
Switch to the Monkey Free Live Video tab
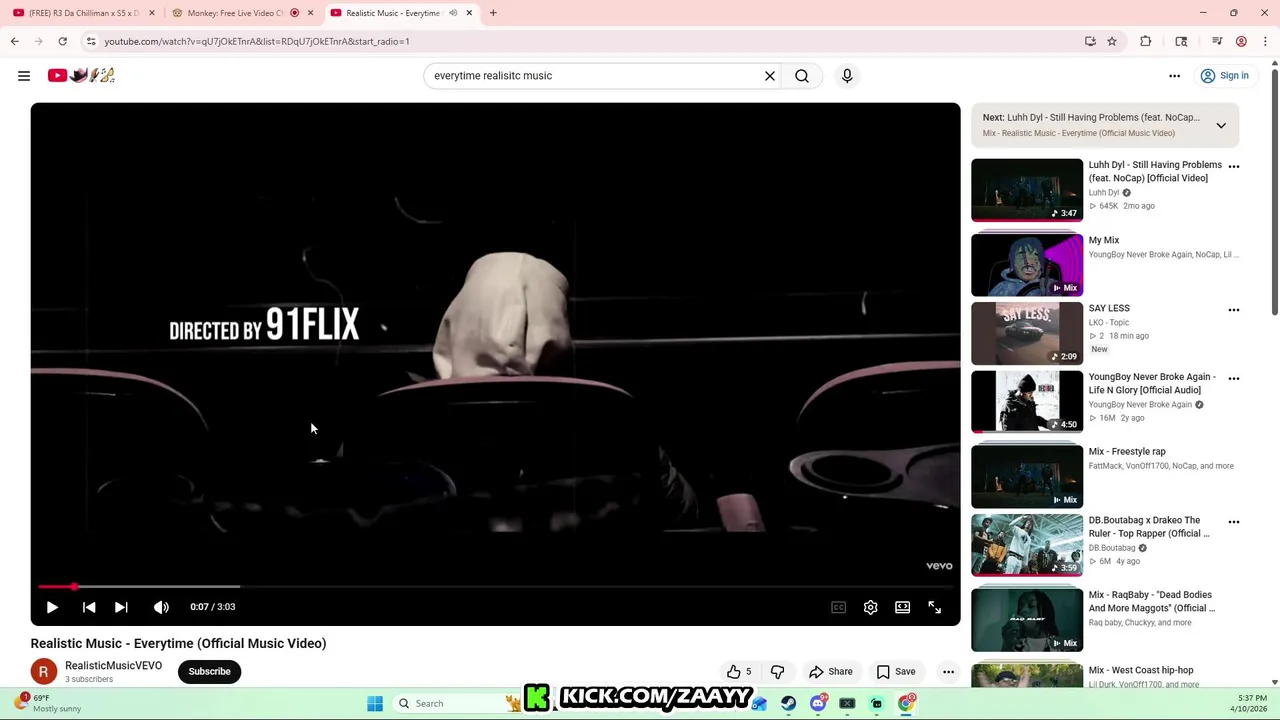pos(235,13)
